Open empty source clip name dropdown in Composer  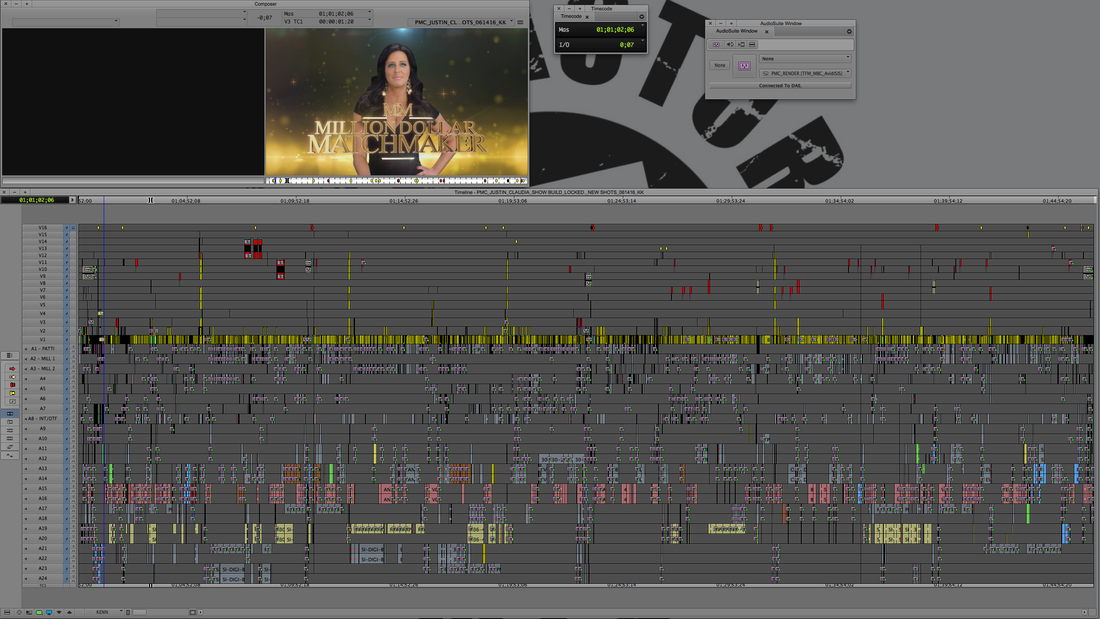tap(65, 22)
